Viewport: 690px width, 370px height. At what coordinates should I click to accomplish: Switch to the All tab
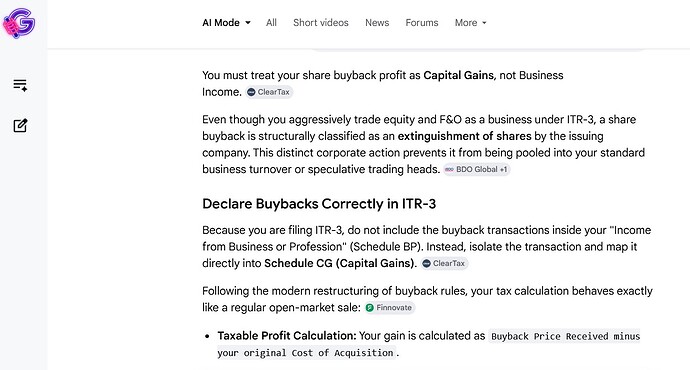pos(271,22)
